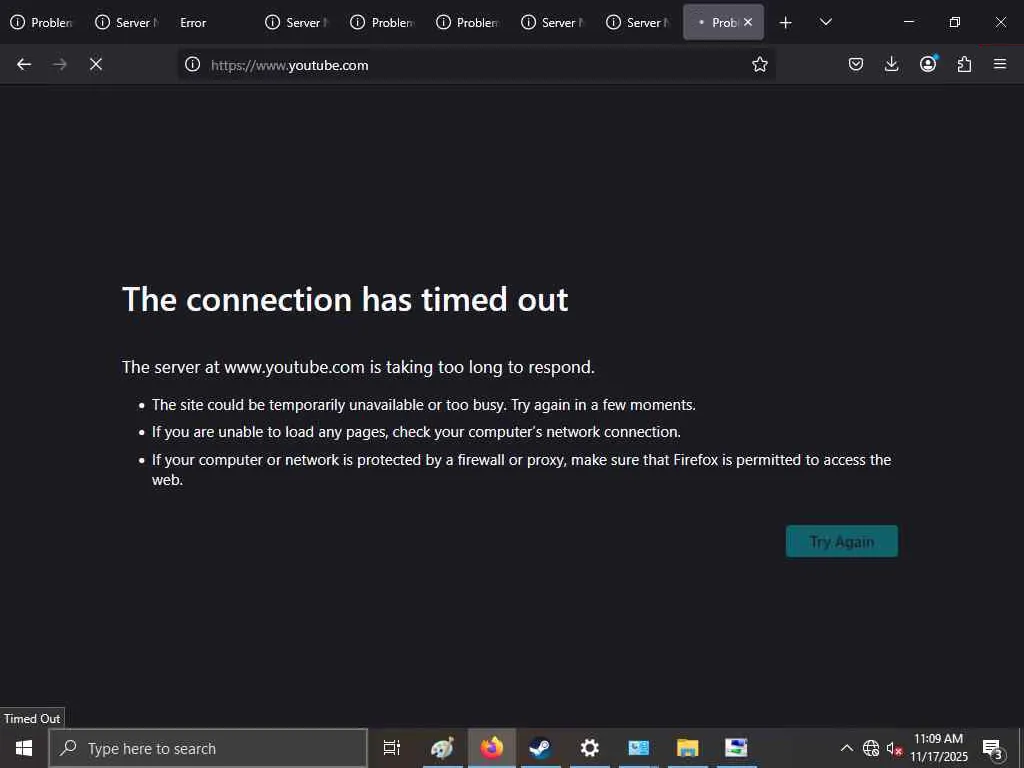Open the Firefox account menu
1024x768 pixels.
tap(928, 64)
